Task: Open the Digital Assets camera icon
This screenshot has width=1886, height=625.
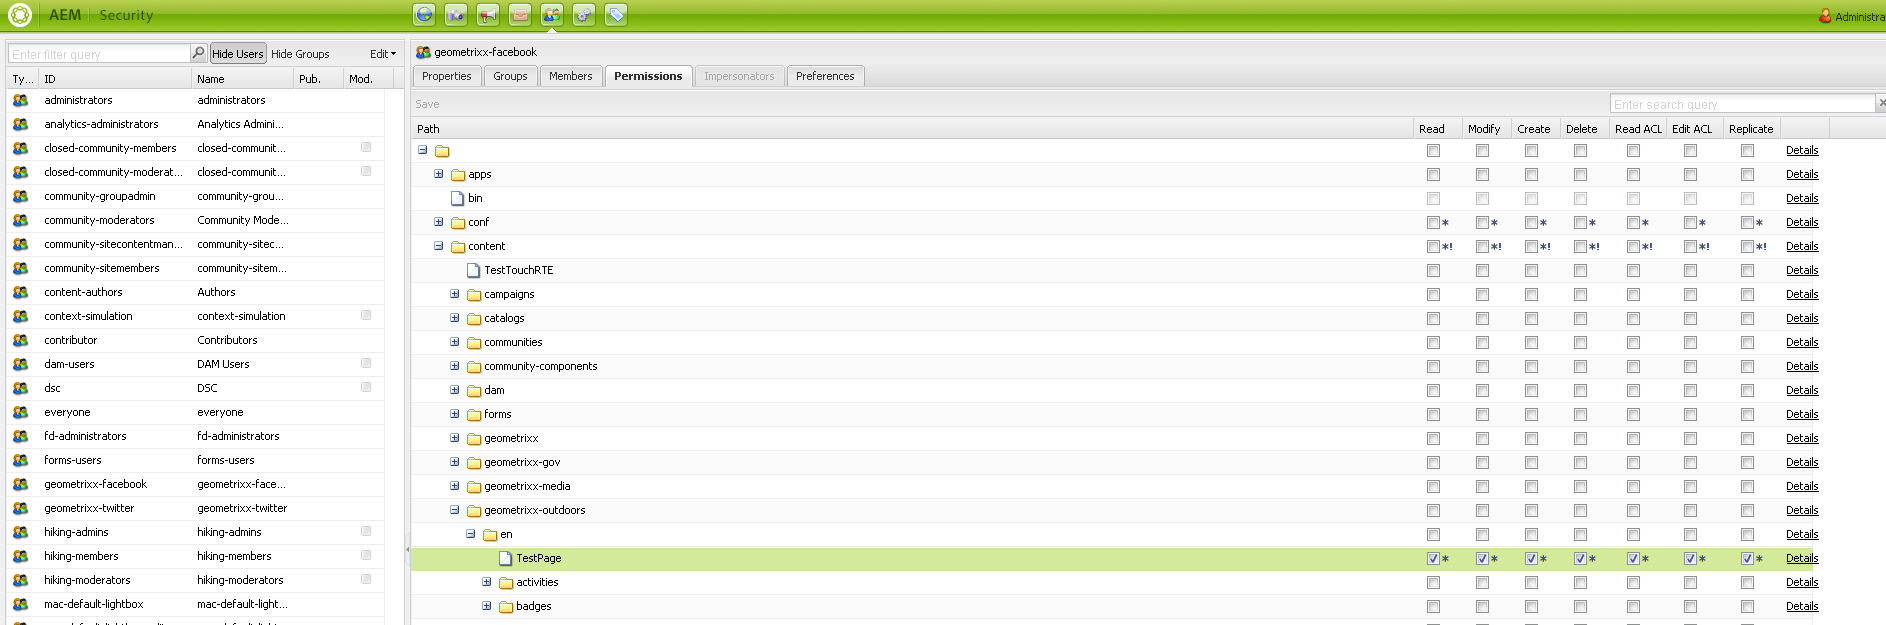Action: click(x=456, y=14)
